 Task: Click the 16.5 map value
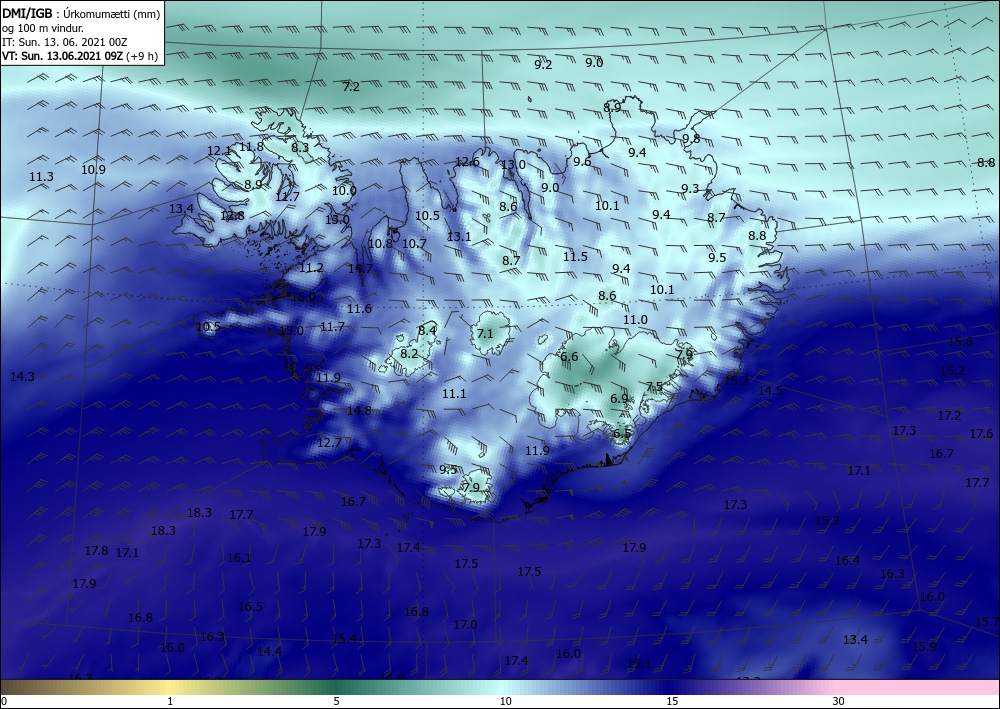tap(251, 606)
